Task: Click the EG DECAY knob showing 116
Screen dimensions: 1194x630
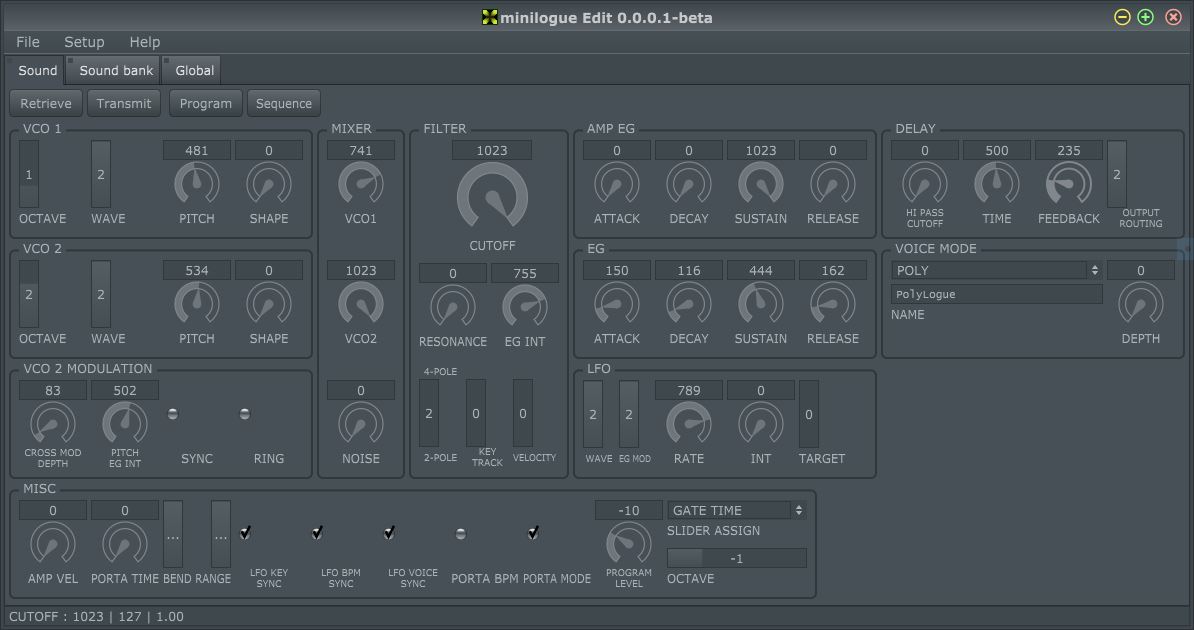Action: pos(688,304)
